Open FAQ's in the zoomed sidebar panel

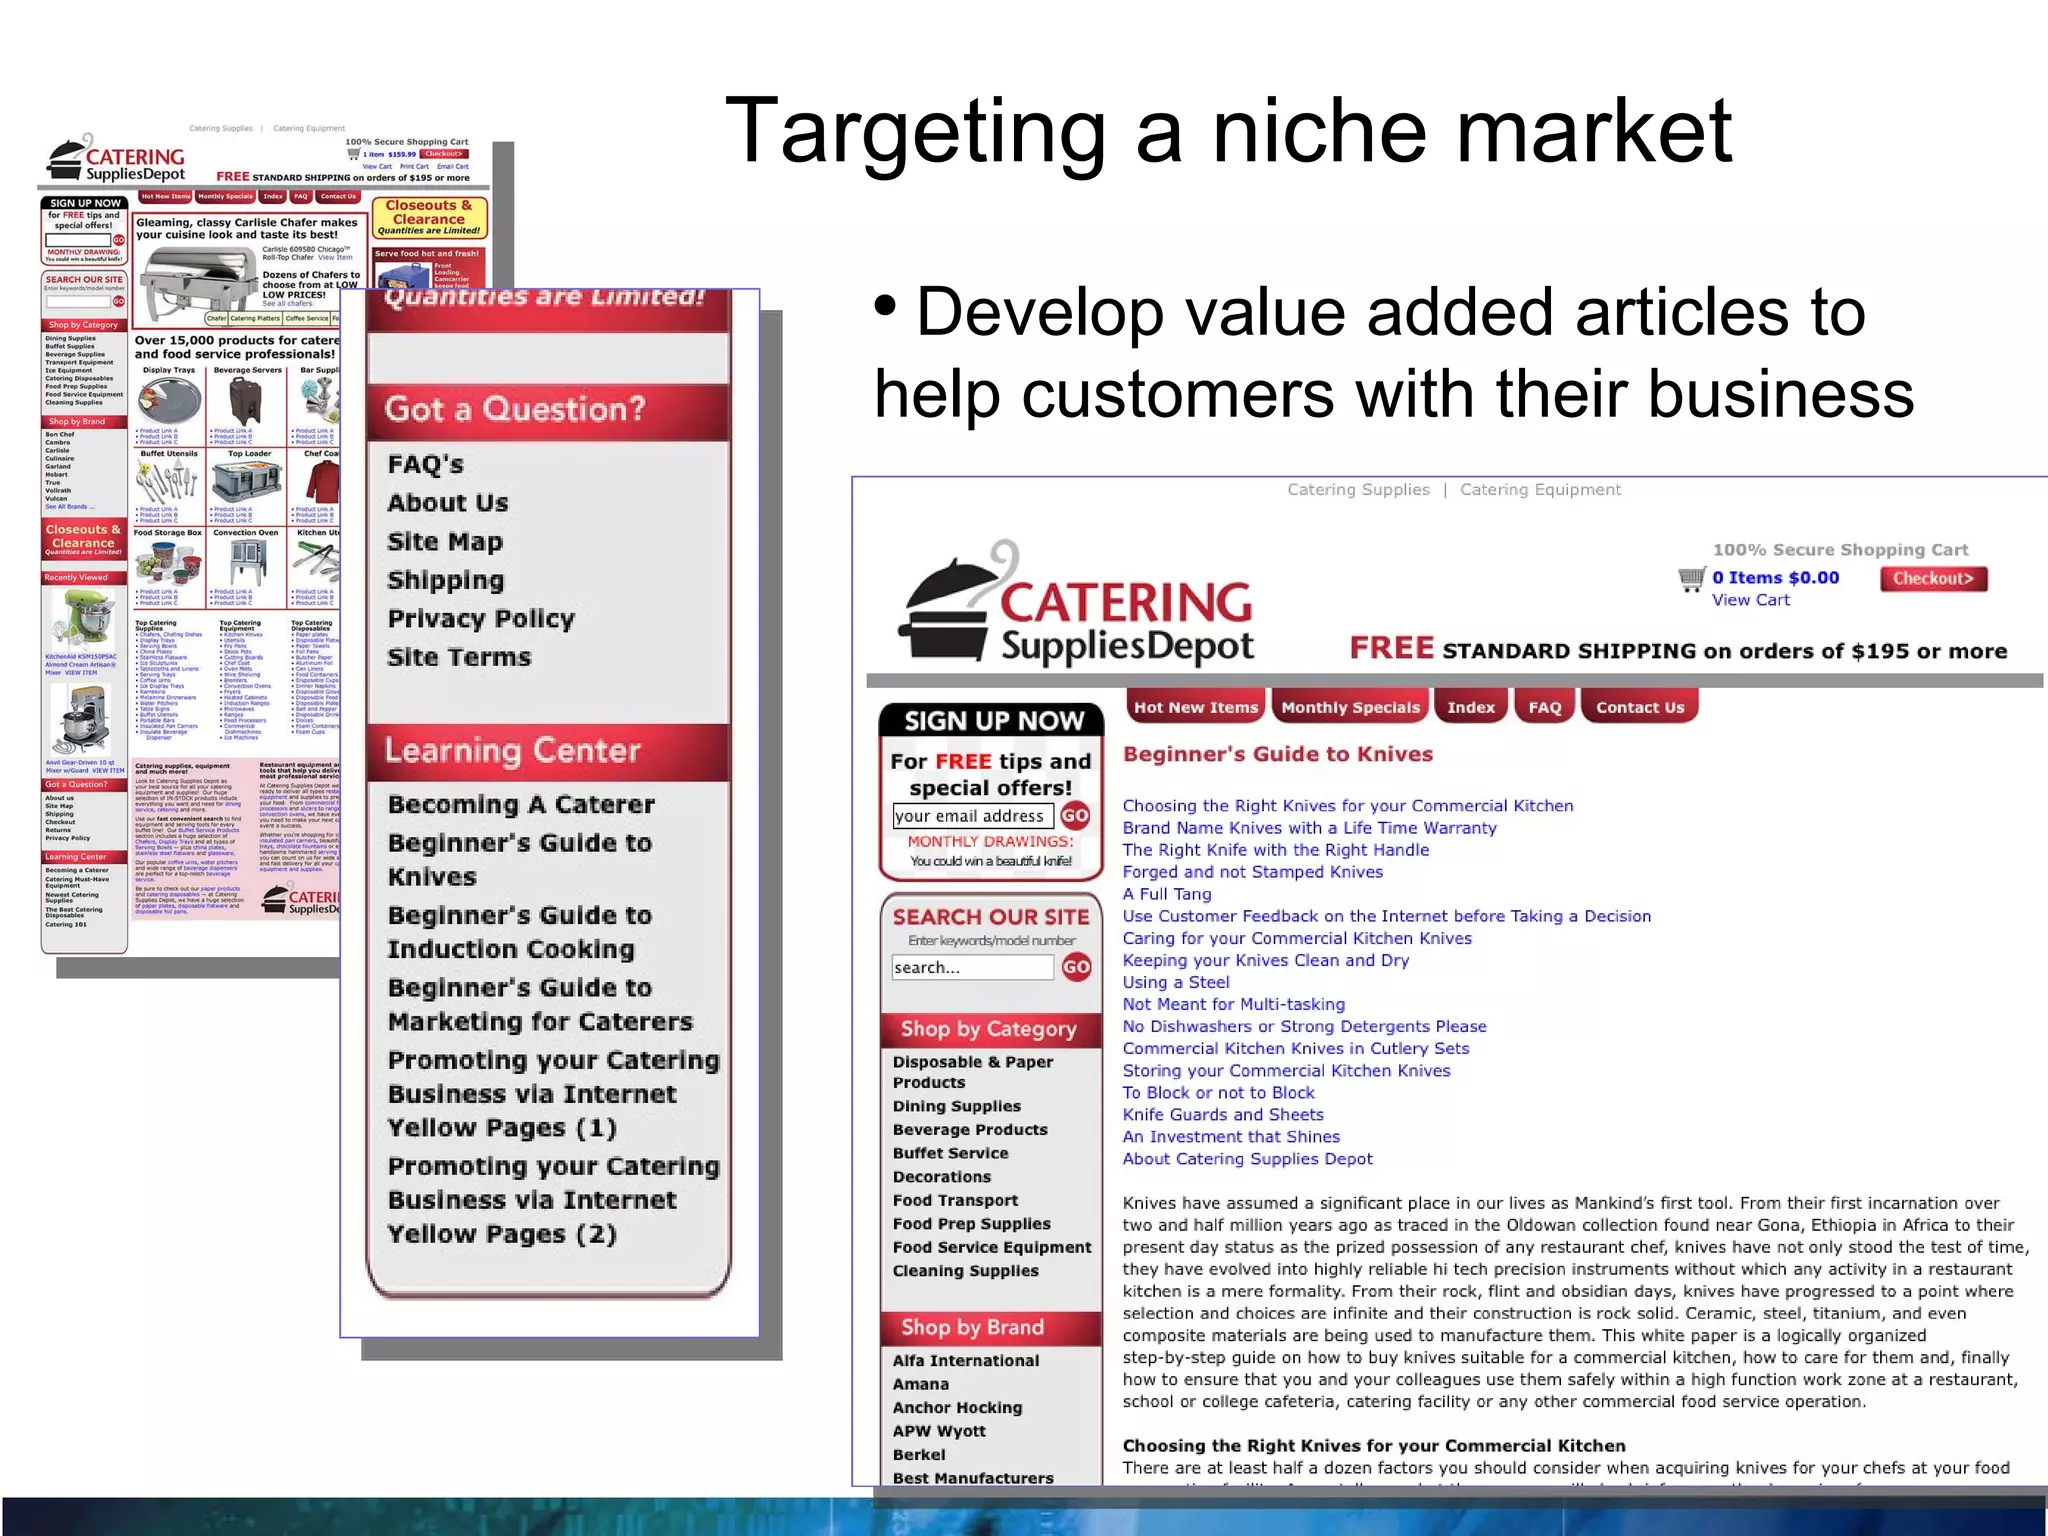(x=426, y=465)
